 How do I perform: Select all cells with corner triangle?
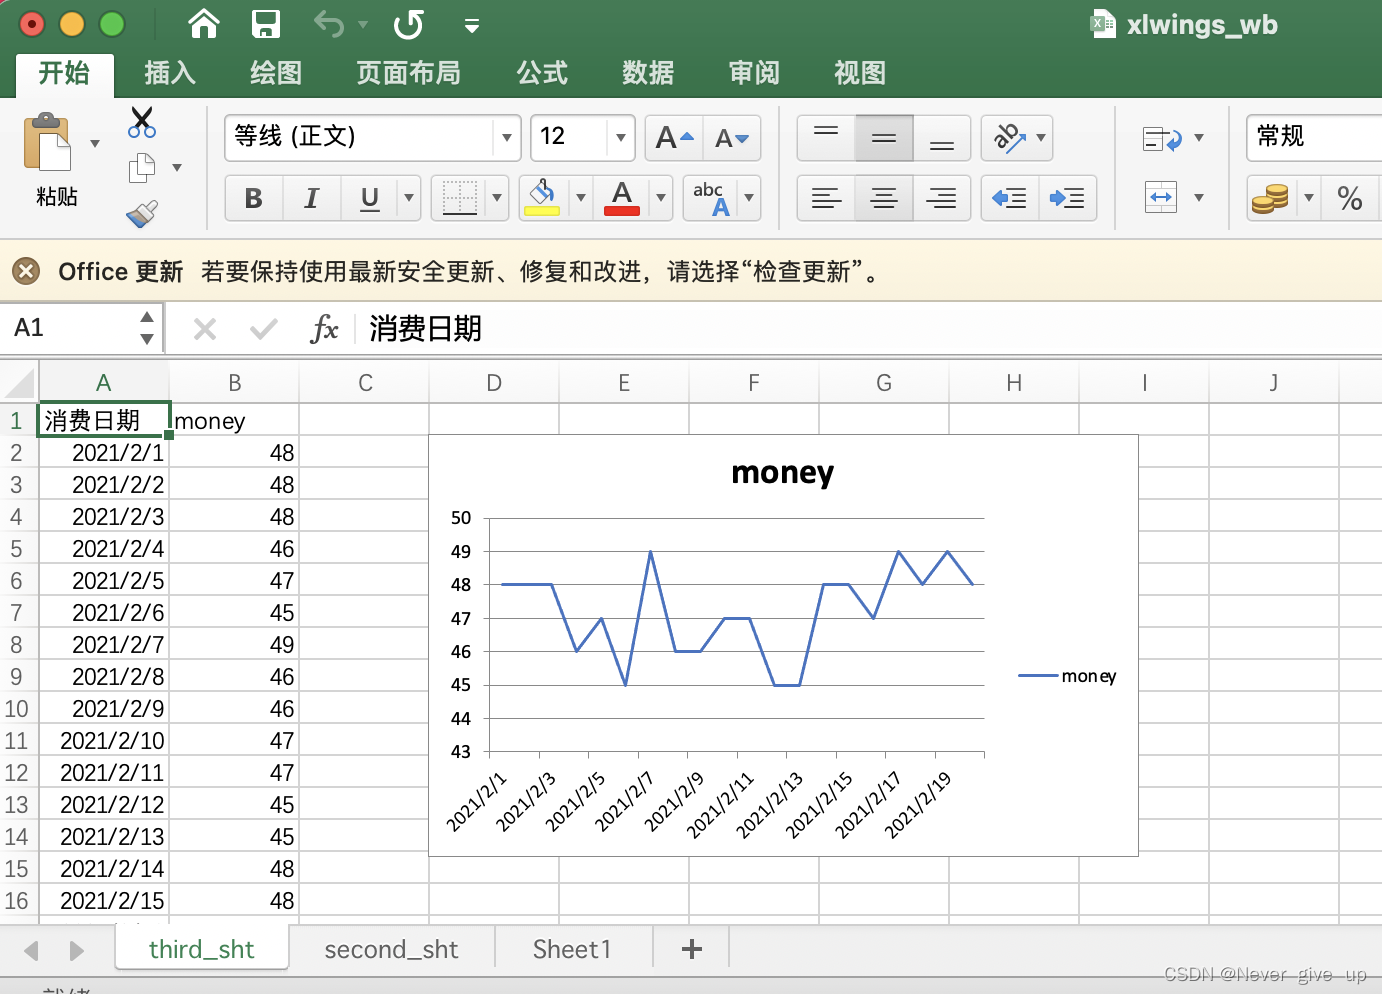(x=18, y=383)
